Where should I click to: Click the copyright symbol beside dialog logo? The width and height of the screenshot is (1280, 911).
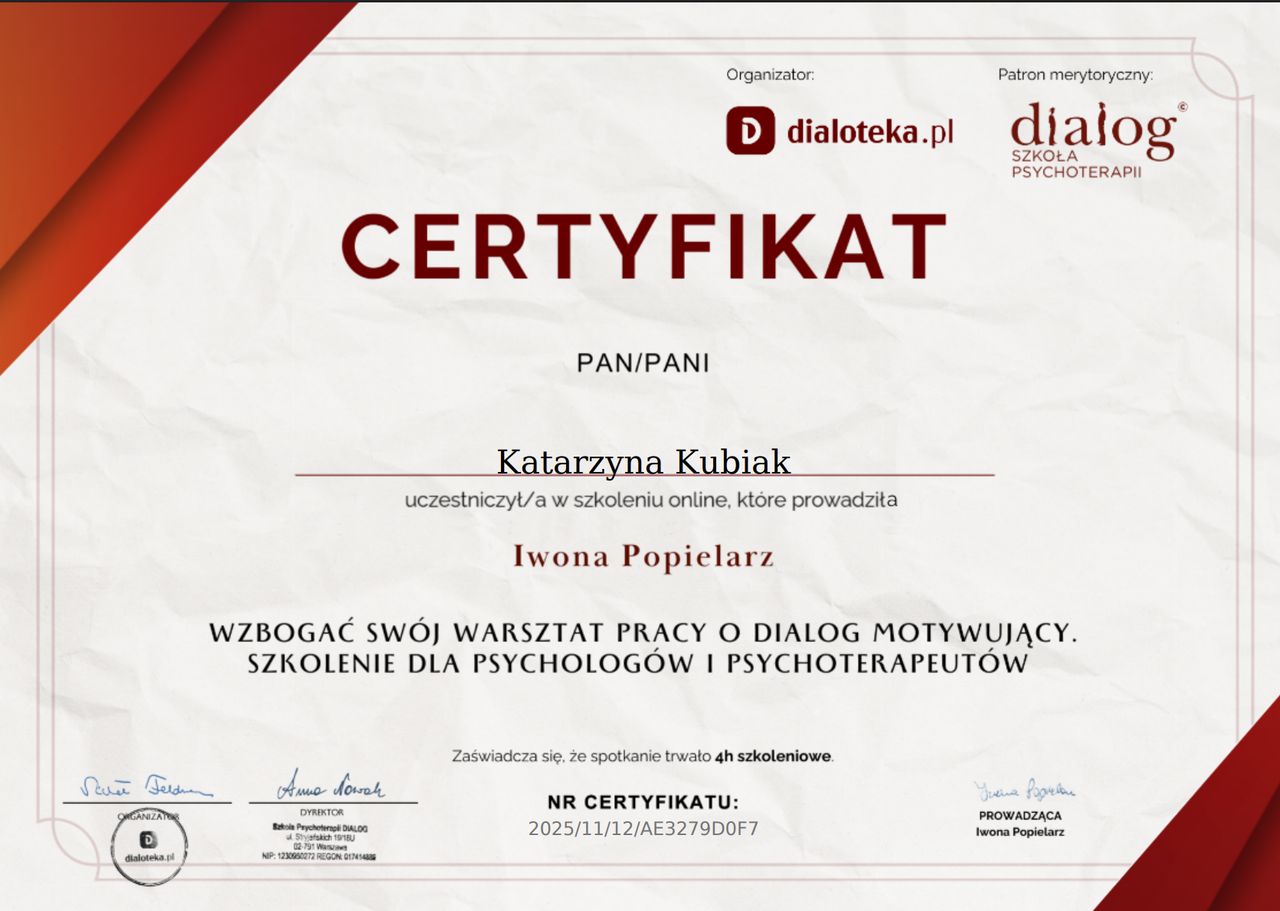[x=1182, y=106]
